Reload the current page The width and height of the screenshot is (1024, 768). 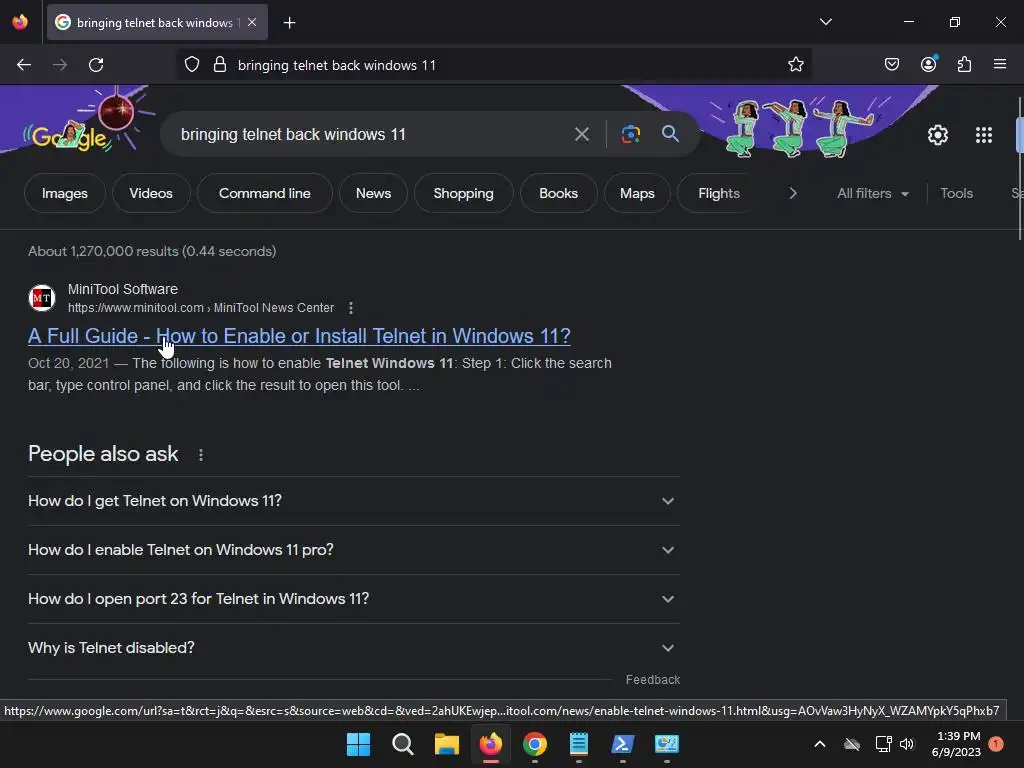pos(96,65)
